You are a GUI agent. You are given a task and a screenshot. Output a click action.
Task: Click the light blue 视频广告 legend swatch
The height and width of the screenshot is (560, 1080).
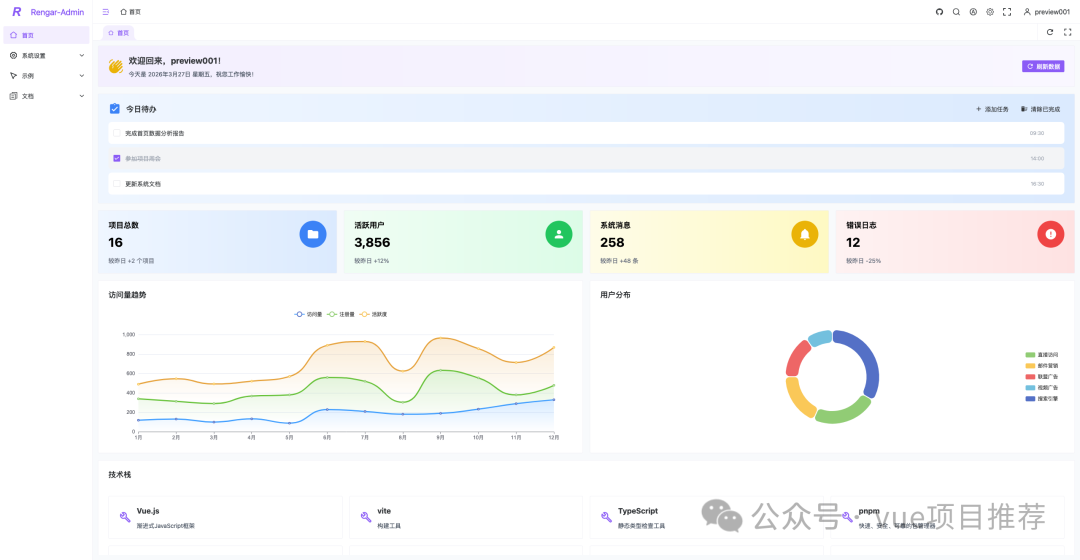[1030, 388]
